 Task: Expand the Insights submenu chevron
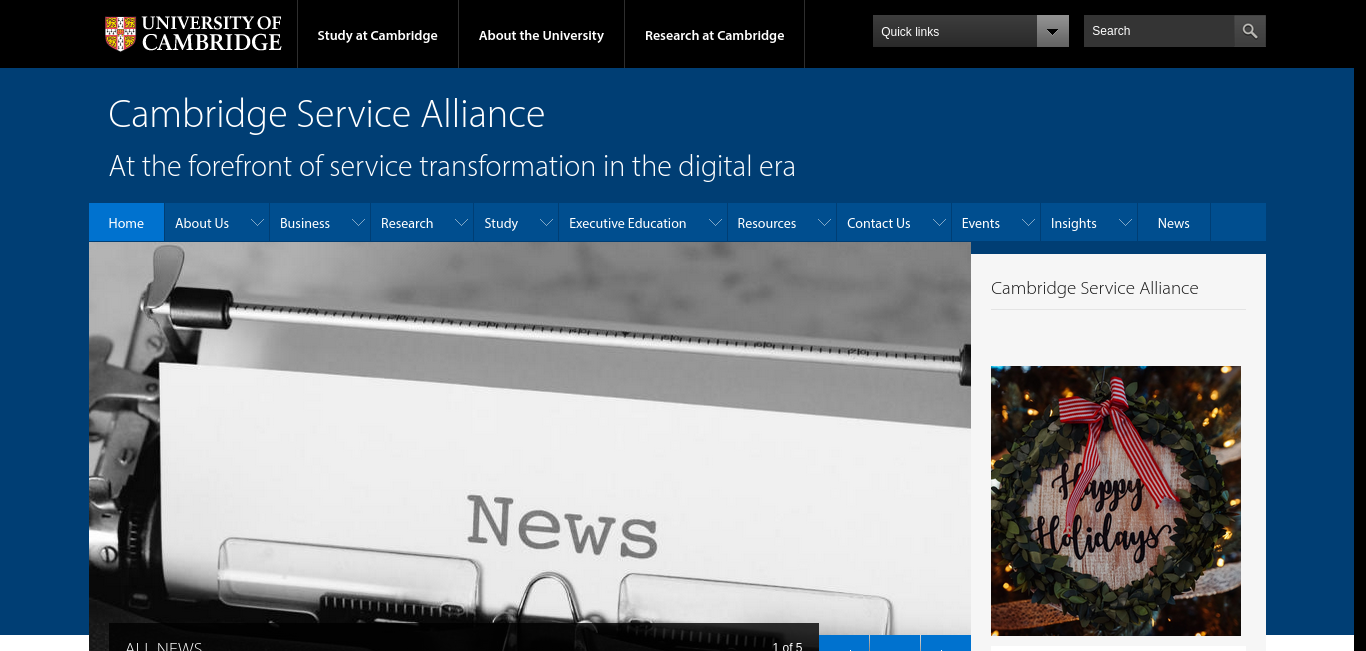click(1124, 223)
